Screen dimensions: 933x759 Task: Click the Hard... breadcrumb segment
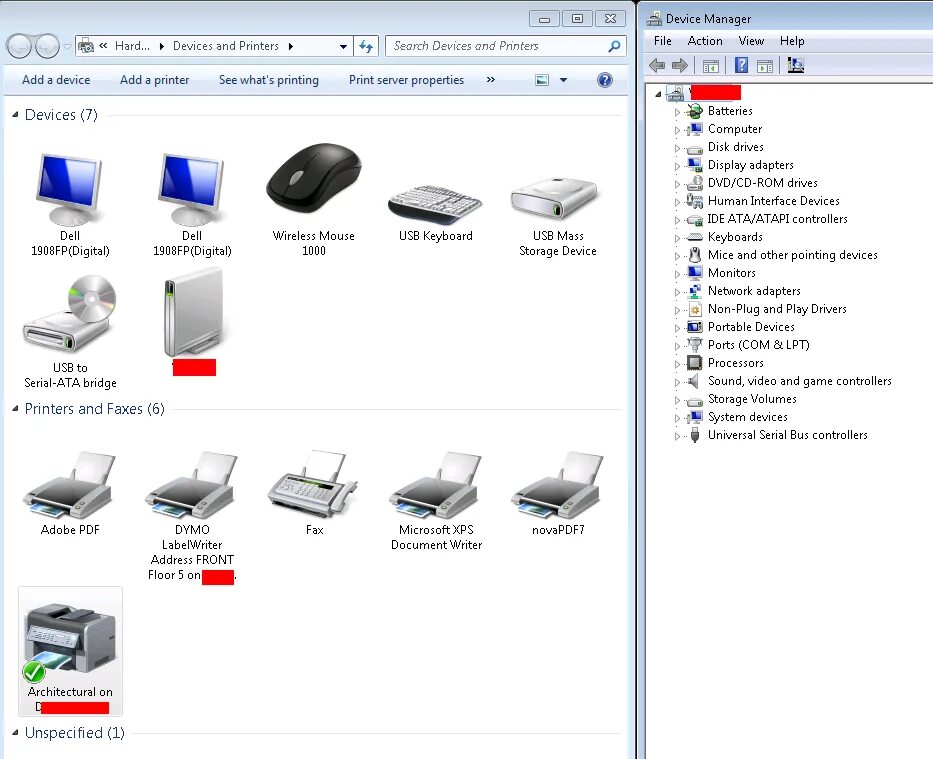tap(132, 46)
